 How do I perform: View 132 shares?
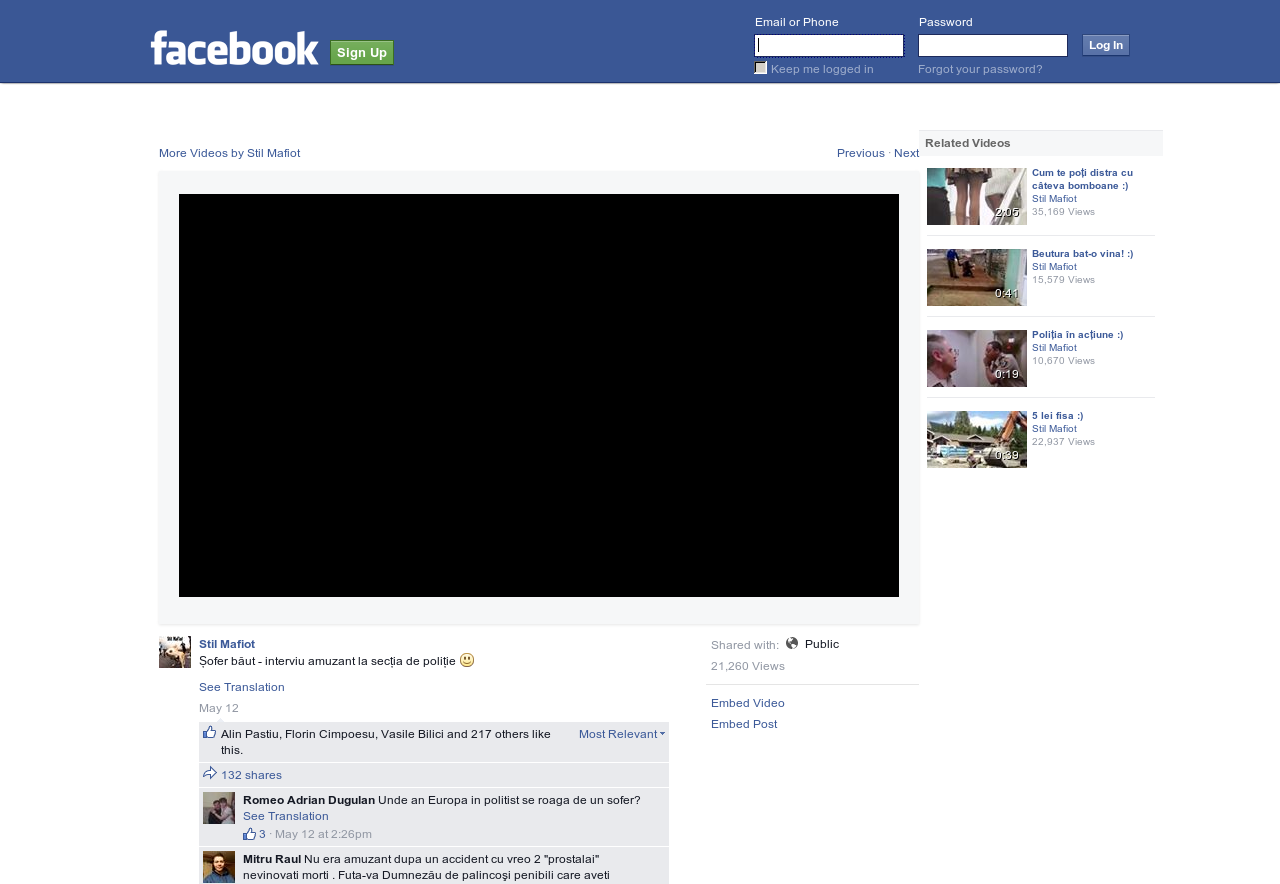coord(251,775)
